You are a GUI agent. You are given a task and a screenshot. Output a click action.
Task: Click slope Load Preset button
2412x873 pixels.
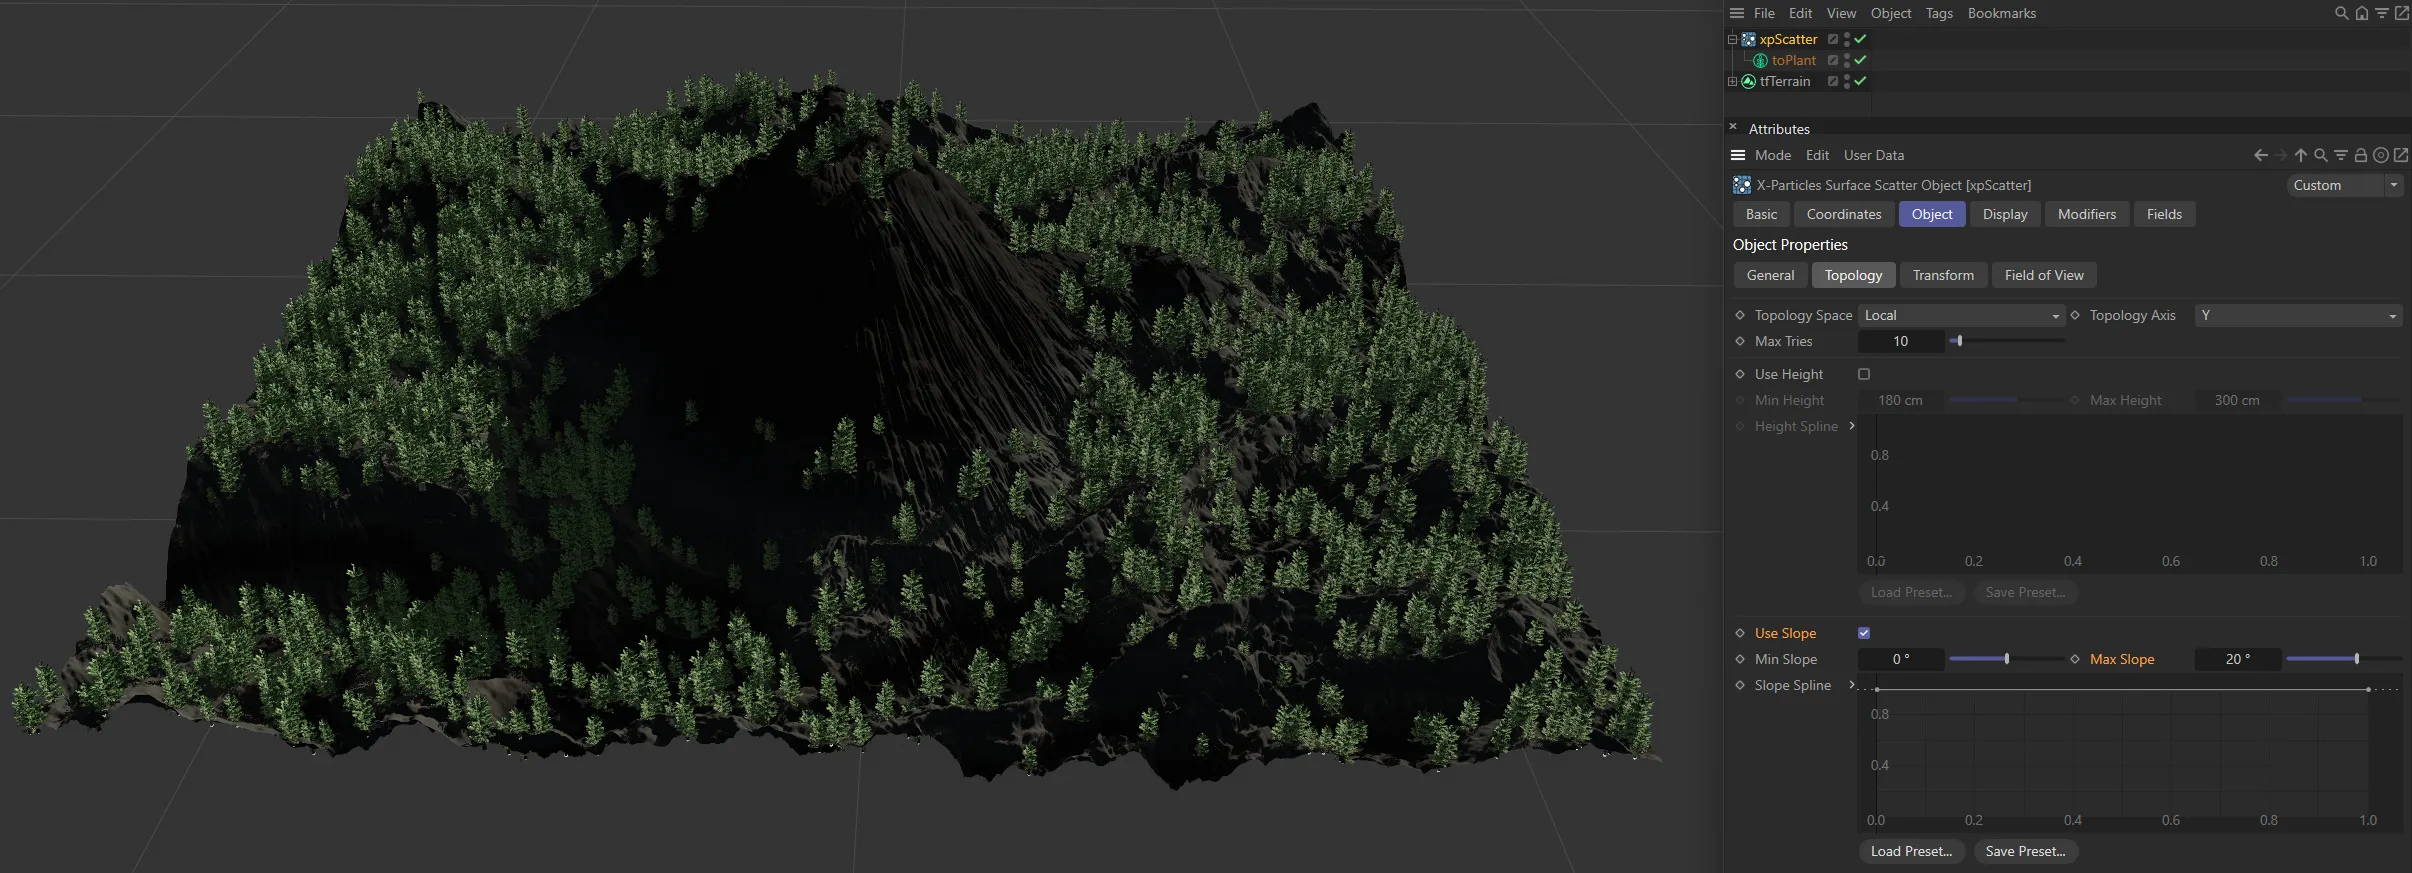point(1911,851)
